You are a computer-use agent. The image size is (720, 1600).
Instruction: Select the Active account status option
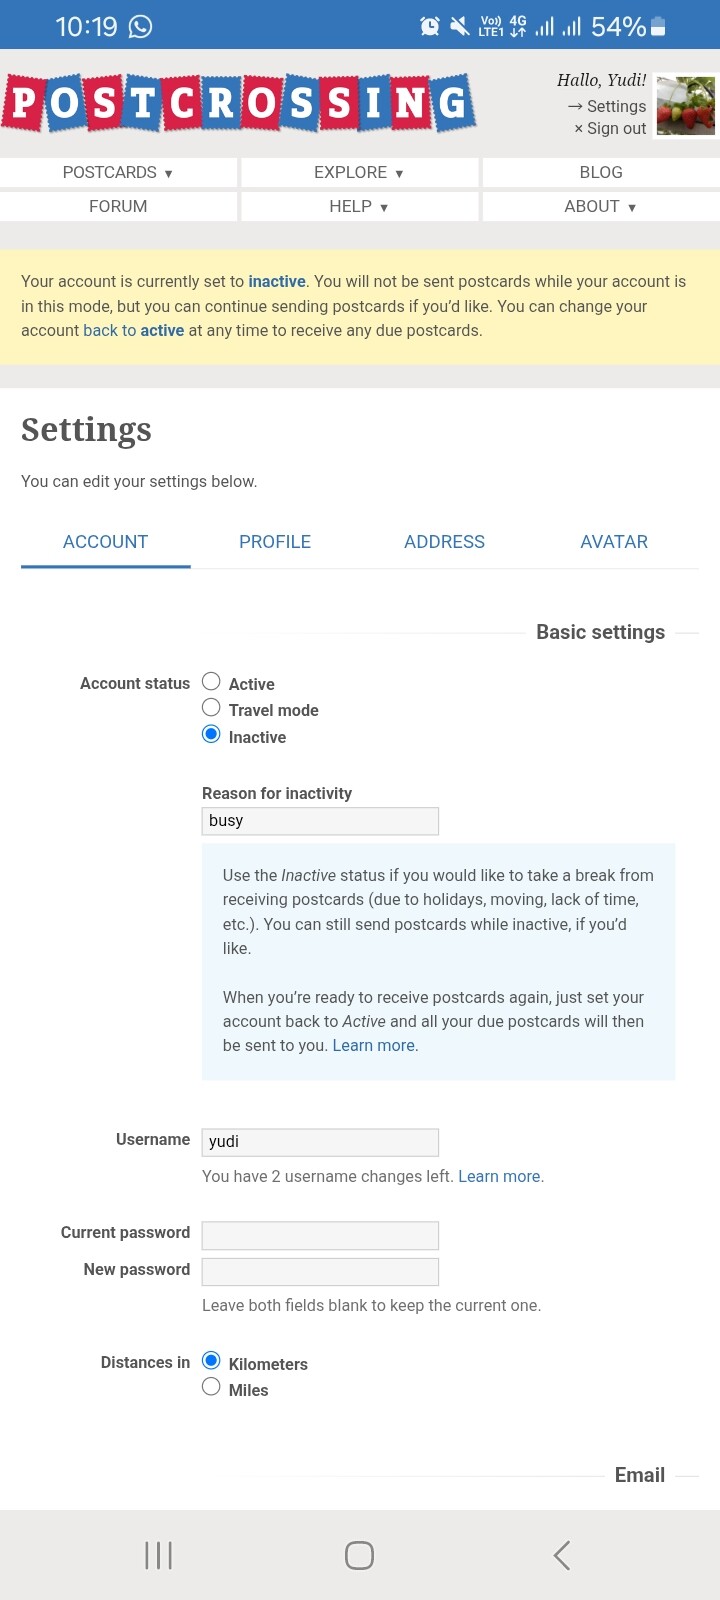[211, 682]
